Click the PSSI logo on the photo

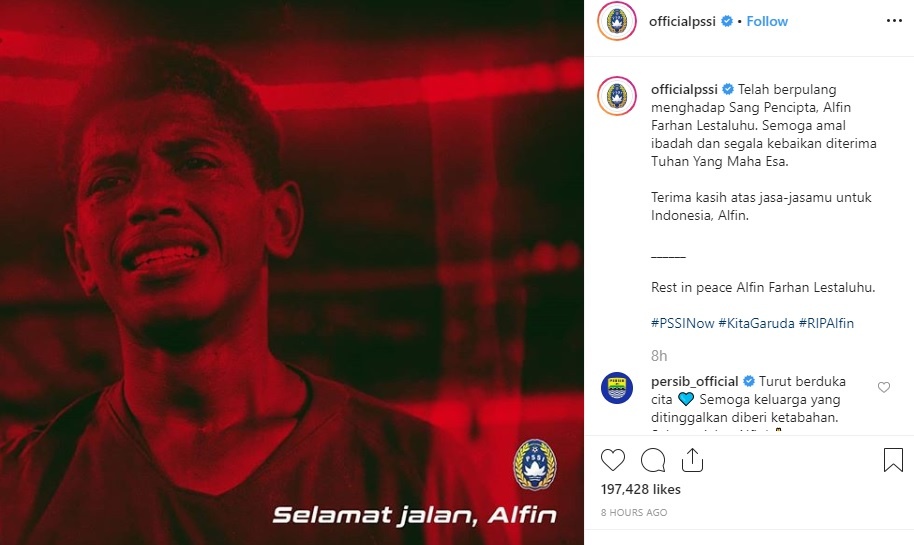[535, 465]
